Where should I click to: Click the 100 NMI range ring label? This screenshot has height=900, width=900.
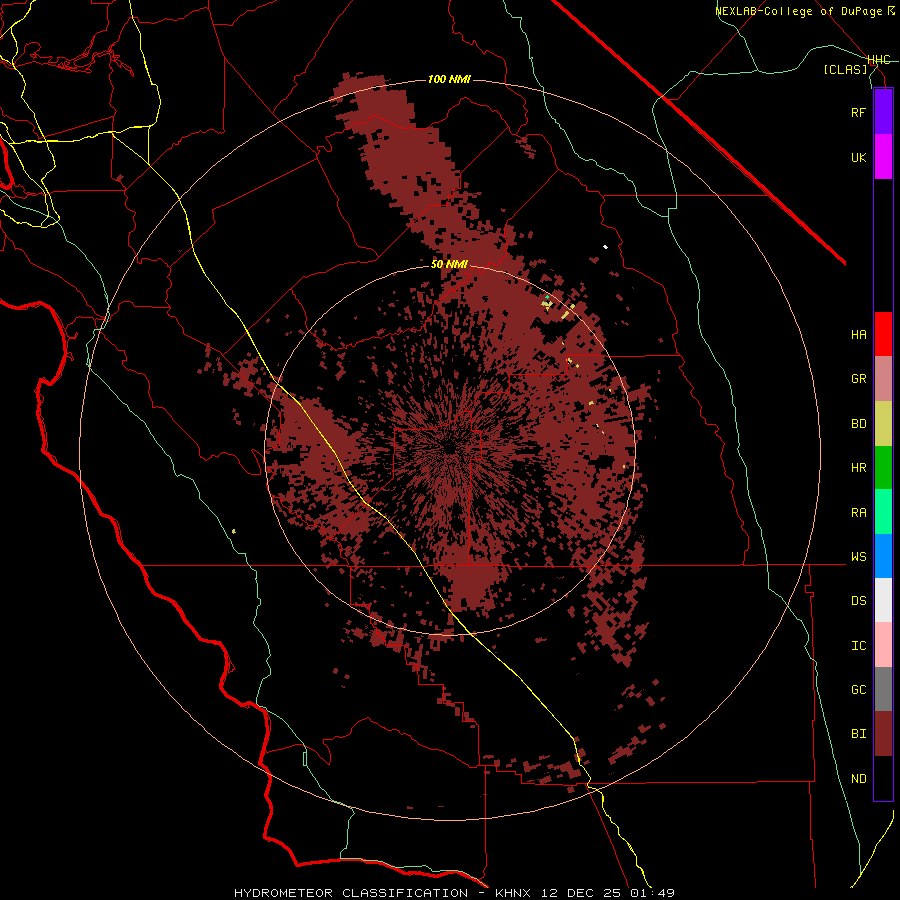click(x=449, y=79)
